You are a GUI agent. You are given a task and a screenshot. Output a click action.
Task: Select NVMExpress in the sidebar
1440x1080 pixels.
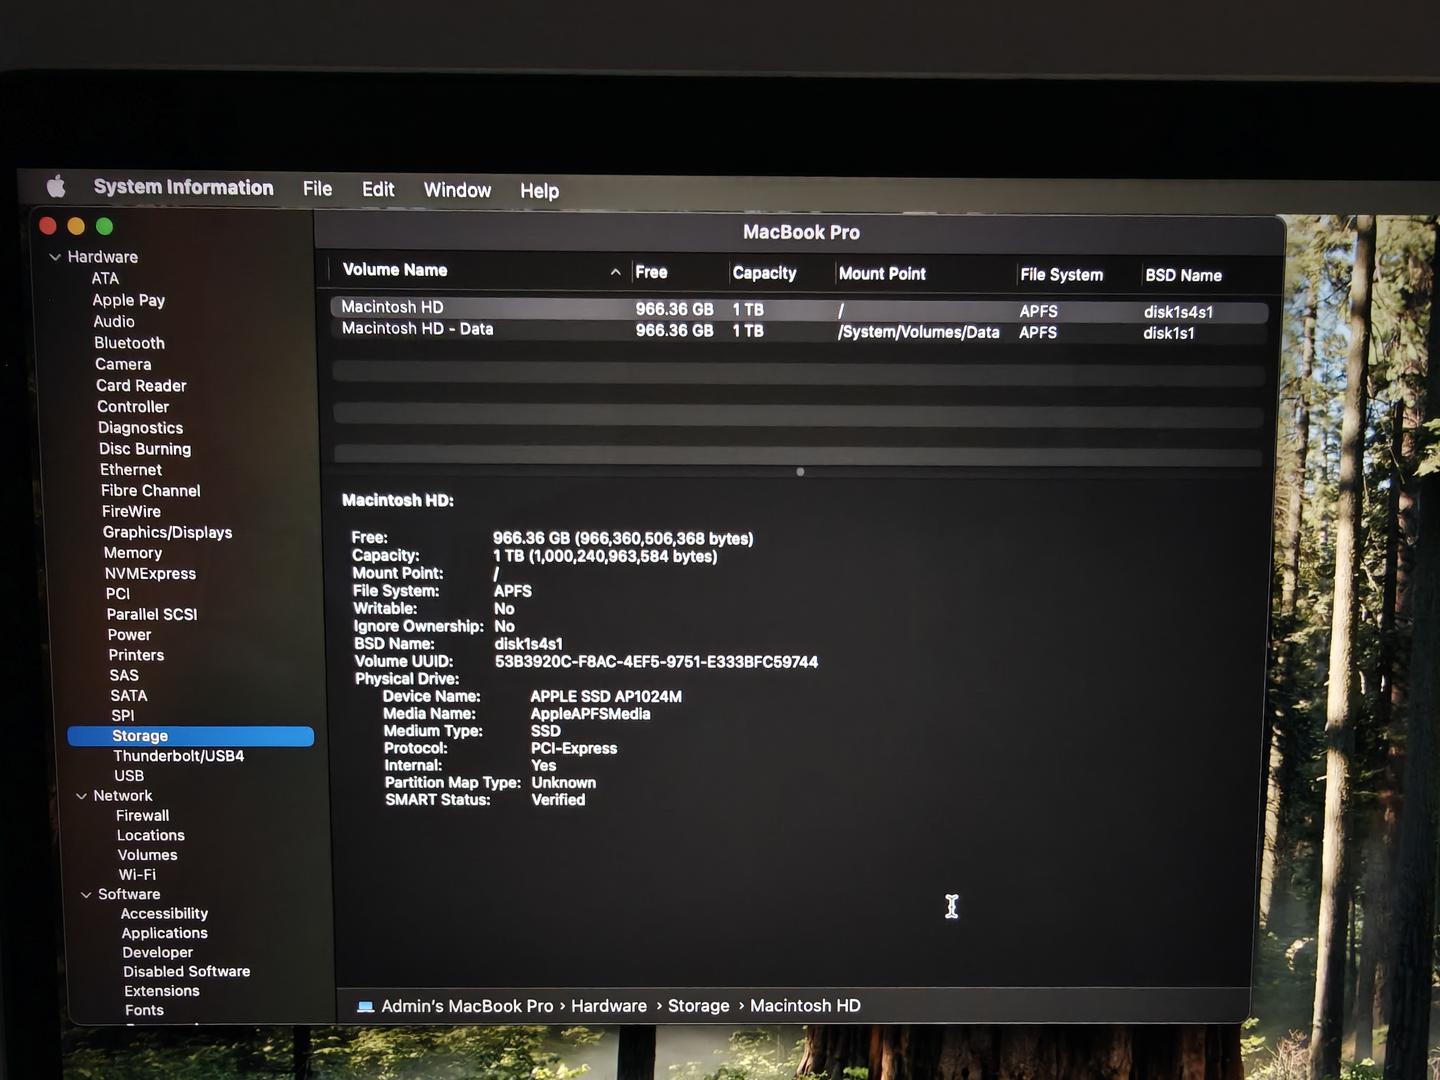click(x=150, y=573)
